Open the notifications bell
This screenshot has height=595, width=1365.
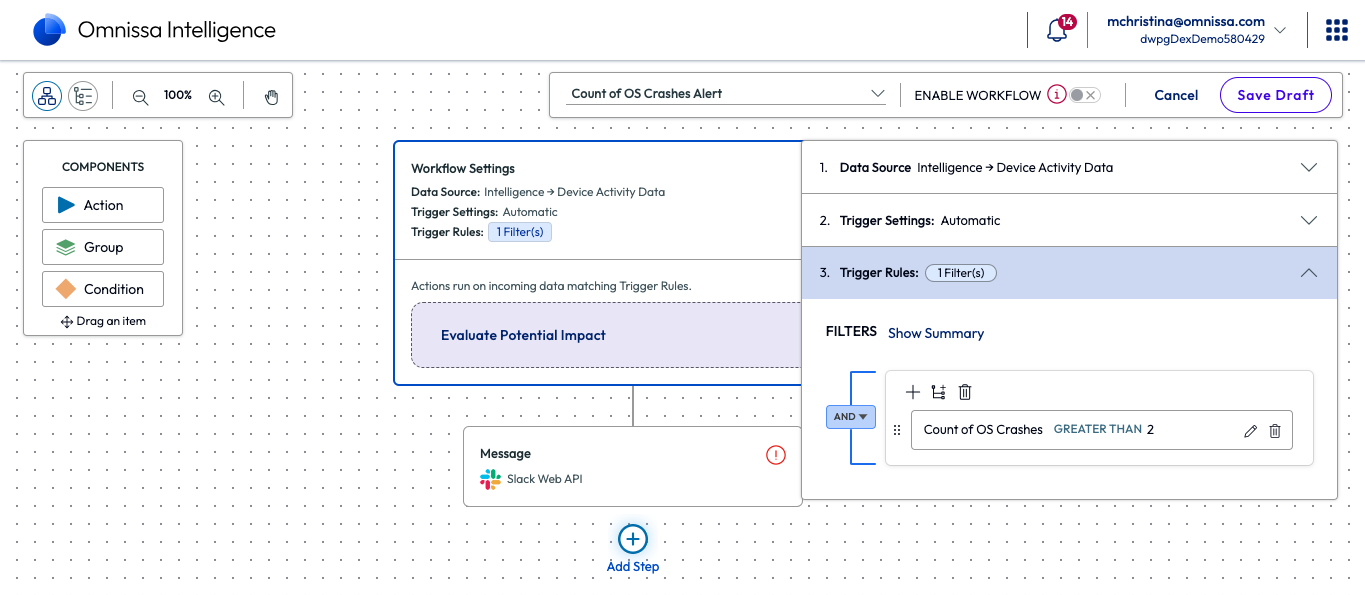(1057, 31)
